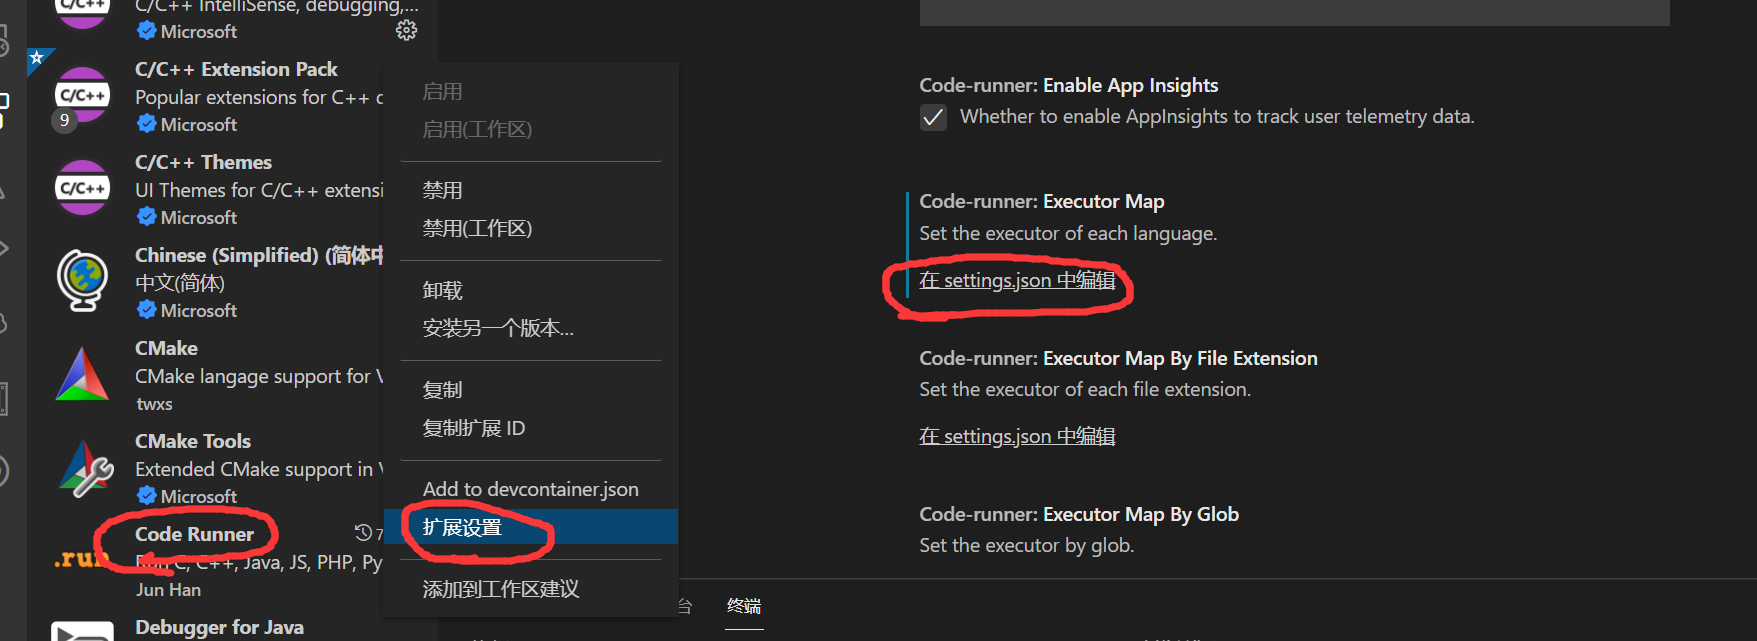Open settings.json link under Executor Map

(x=1017, y=280)
